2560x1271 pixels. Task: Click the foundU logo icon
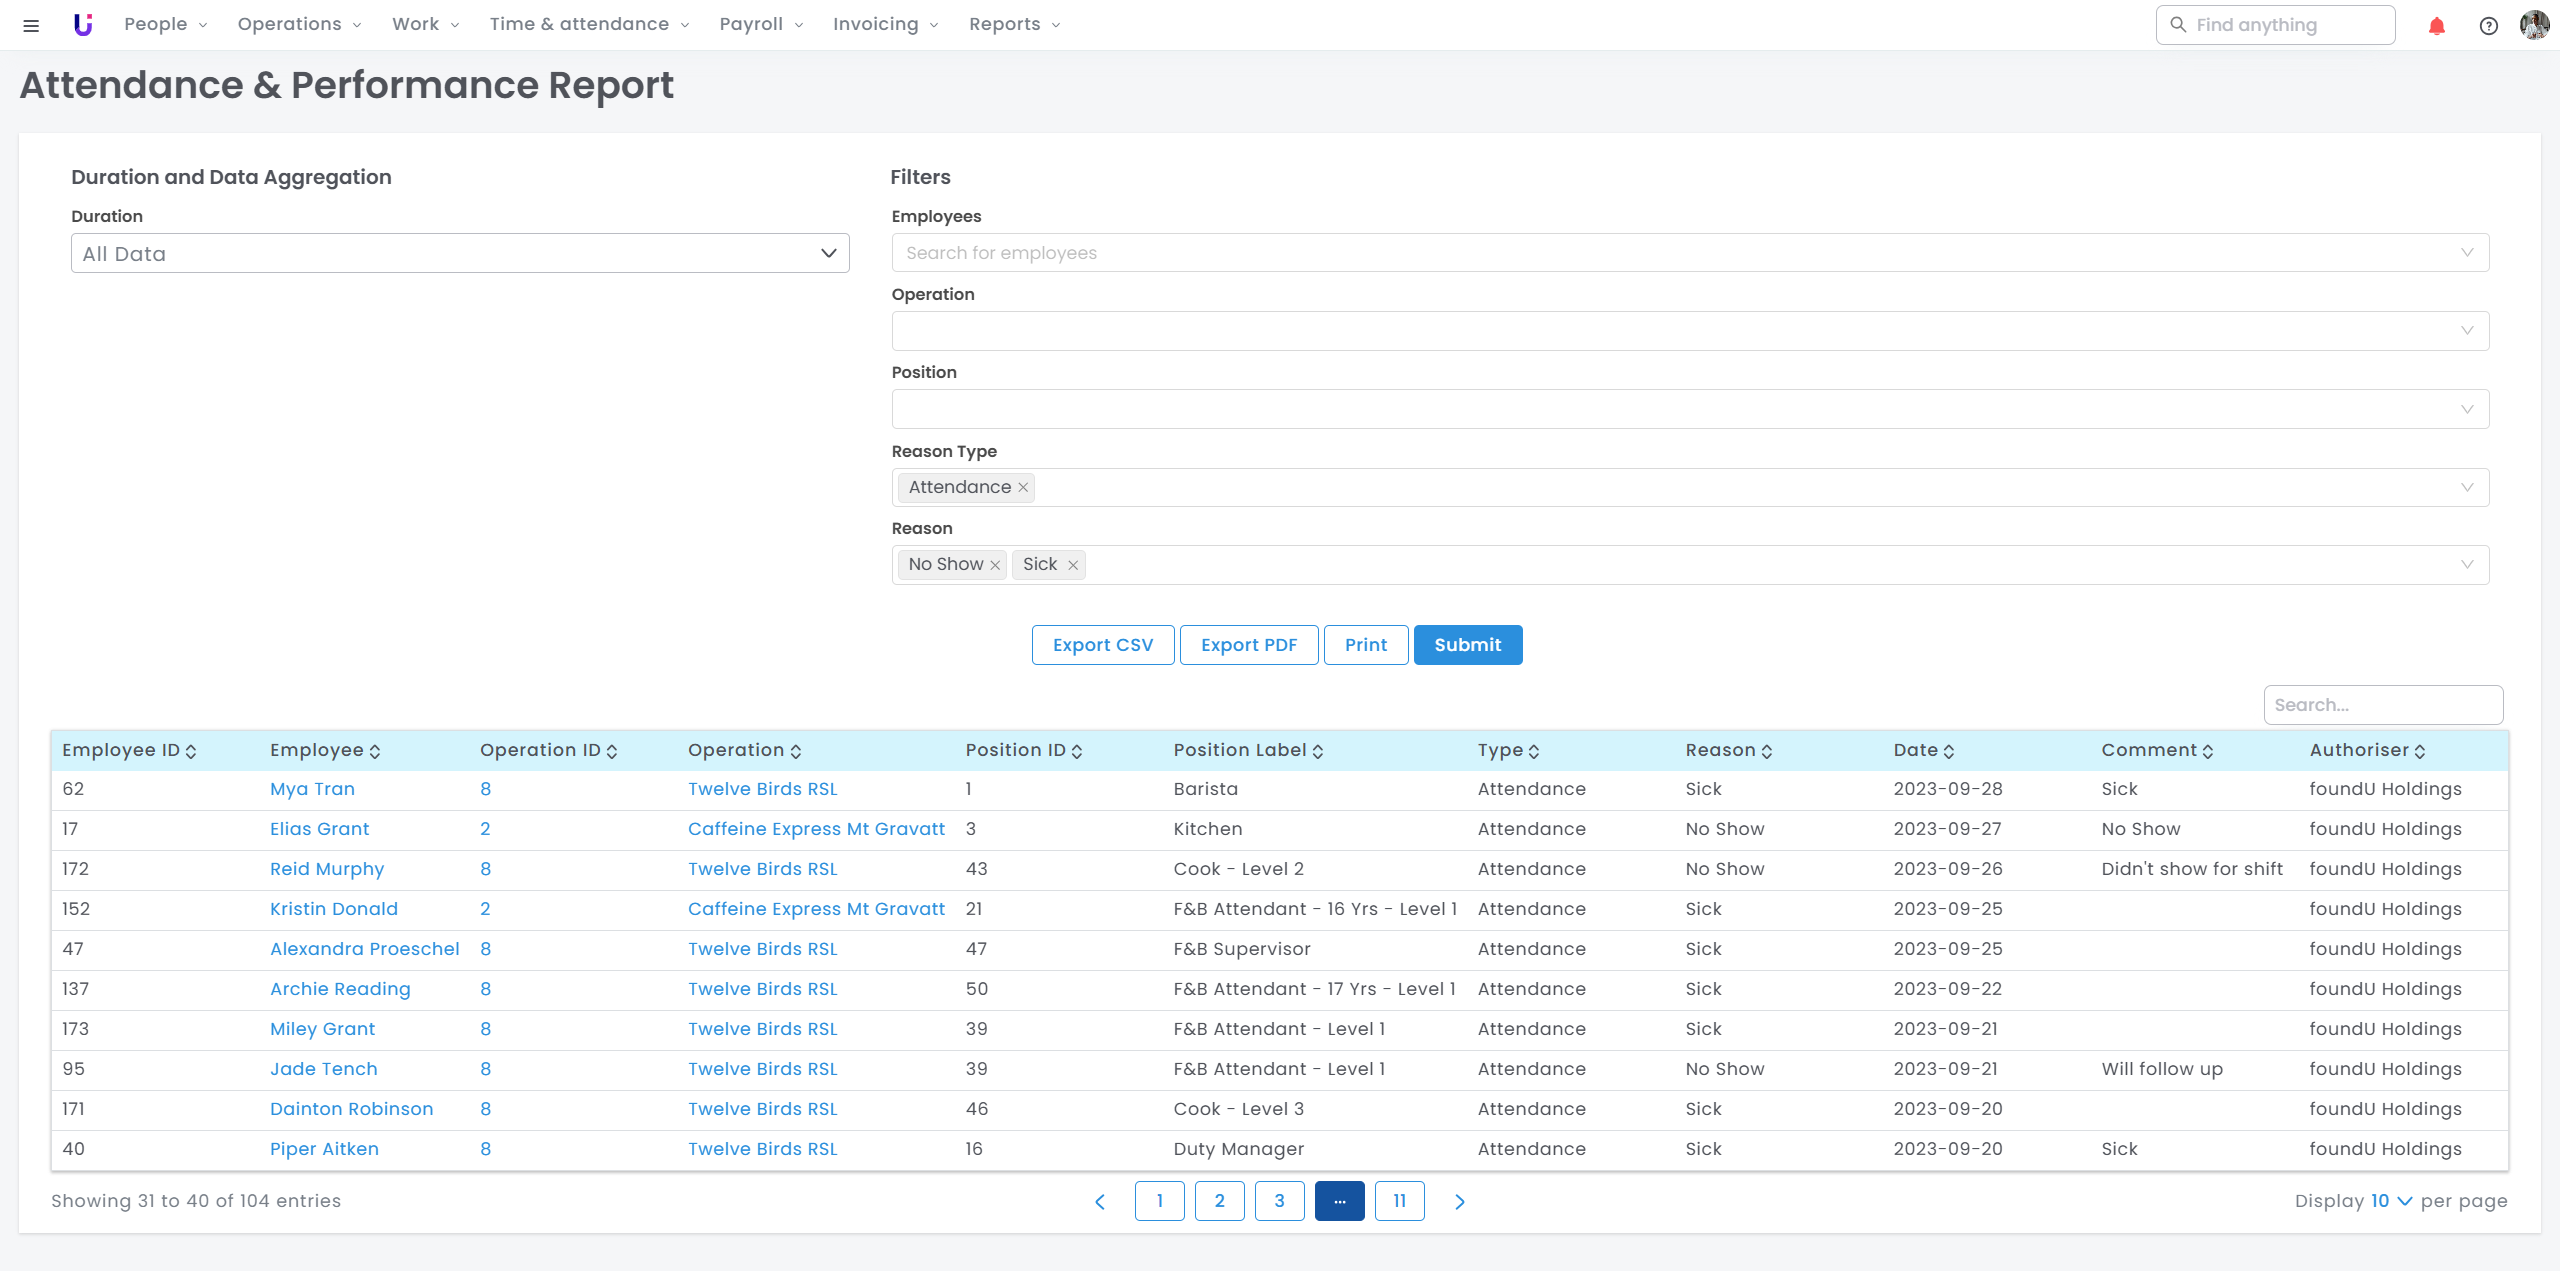83,25
